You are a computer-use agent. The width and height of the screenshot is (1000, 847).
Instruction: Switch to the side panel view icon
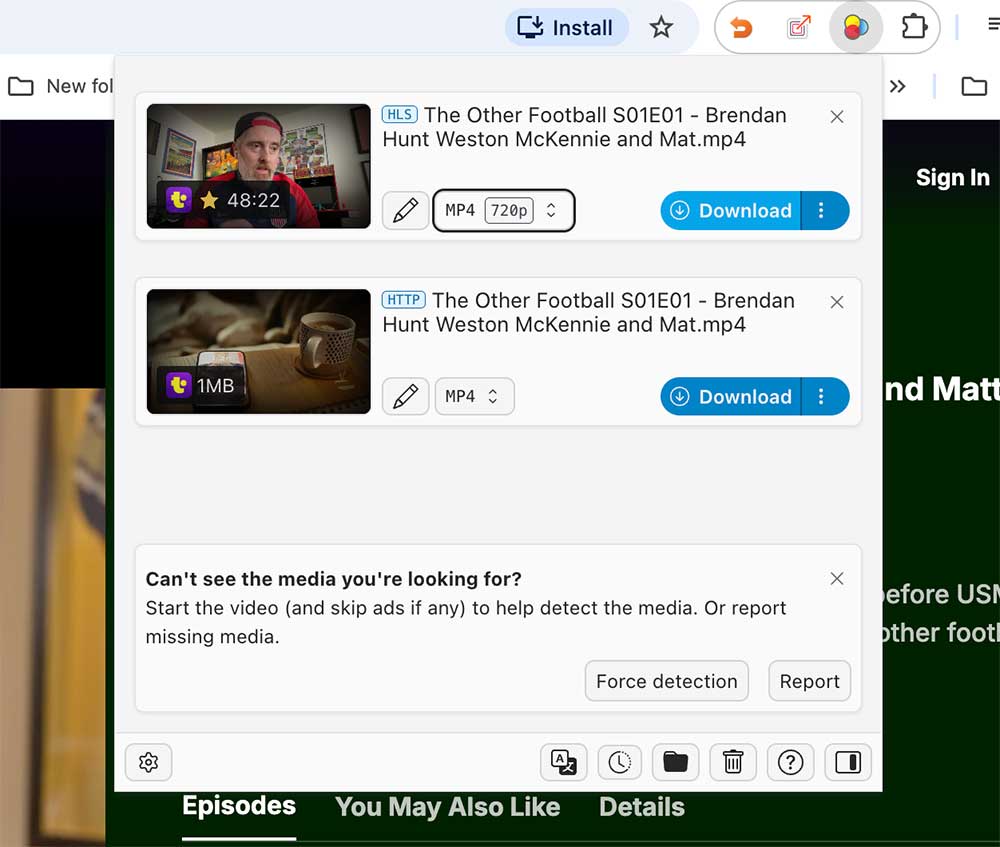point(848,762)
